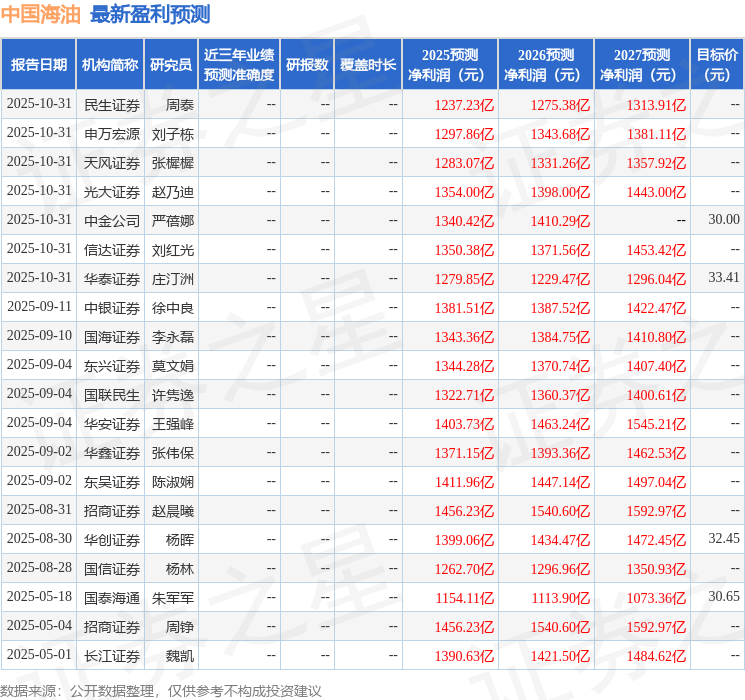Click analyst name 赵晨曦
This screenshot has width=745, height=700.
[x=173, y=511]
